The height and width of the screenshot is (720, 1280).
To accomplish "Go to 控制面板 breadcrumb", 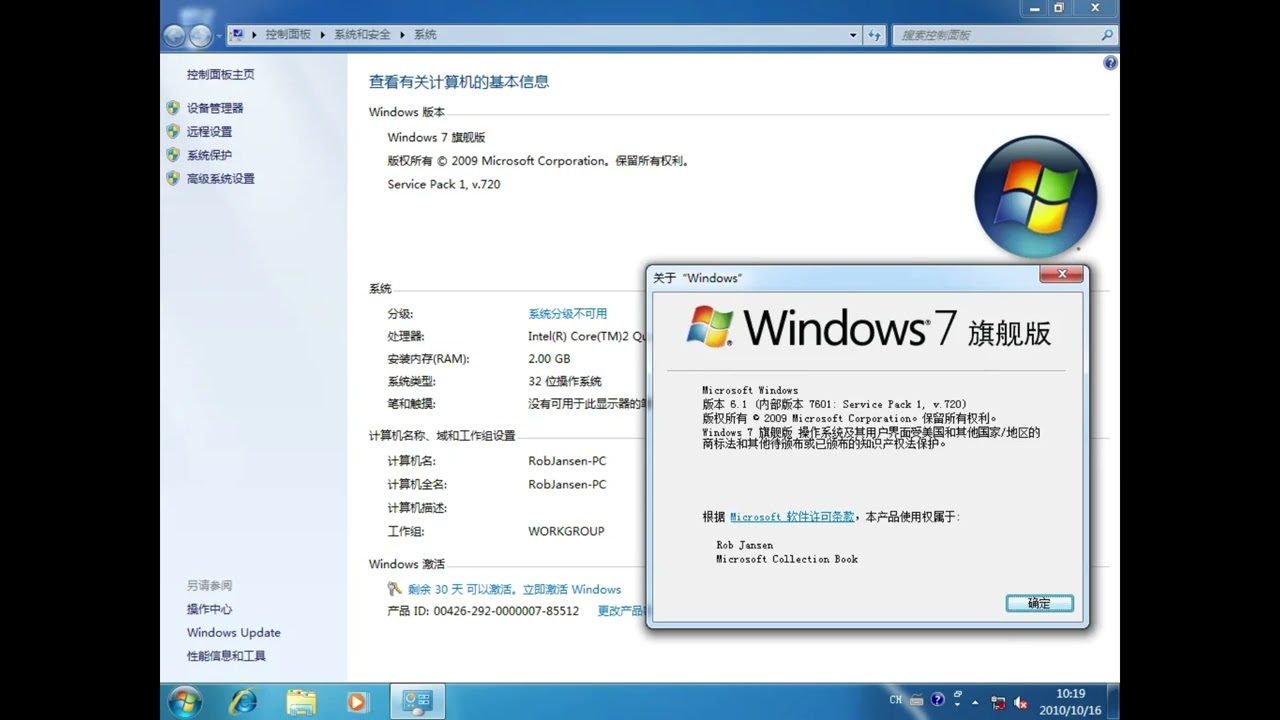I will tap(288, 35).
